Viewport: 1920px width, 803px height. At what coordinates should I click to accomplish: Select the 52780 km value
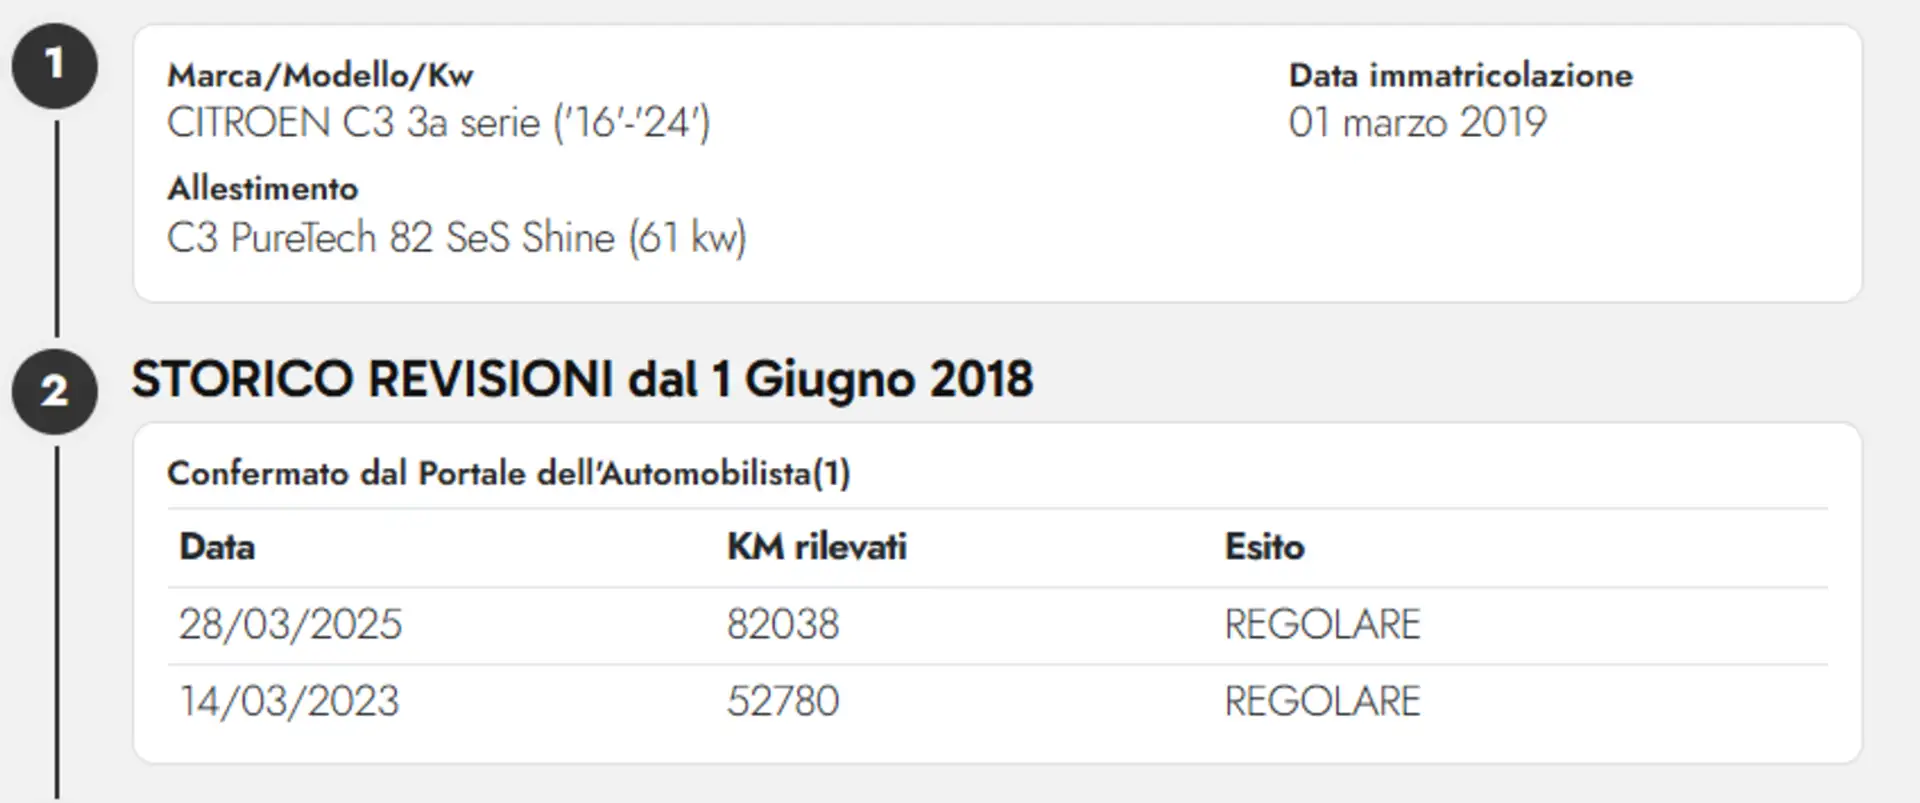coord(782,701)
